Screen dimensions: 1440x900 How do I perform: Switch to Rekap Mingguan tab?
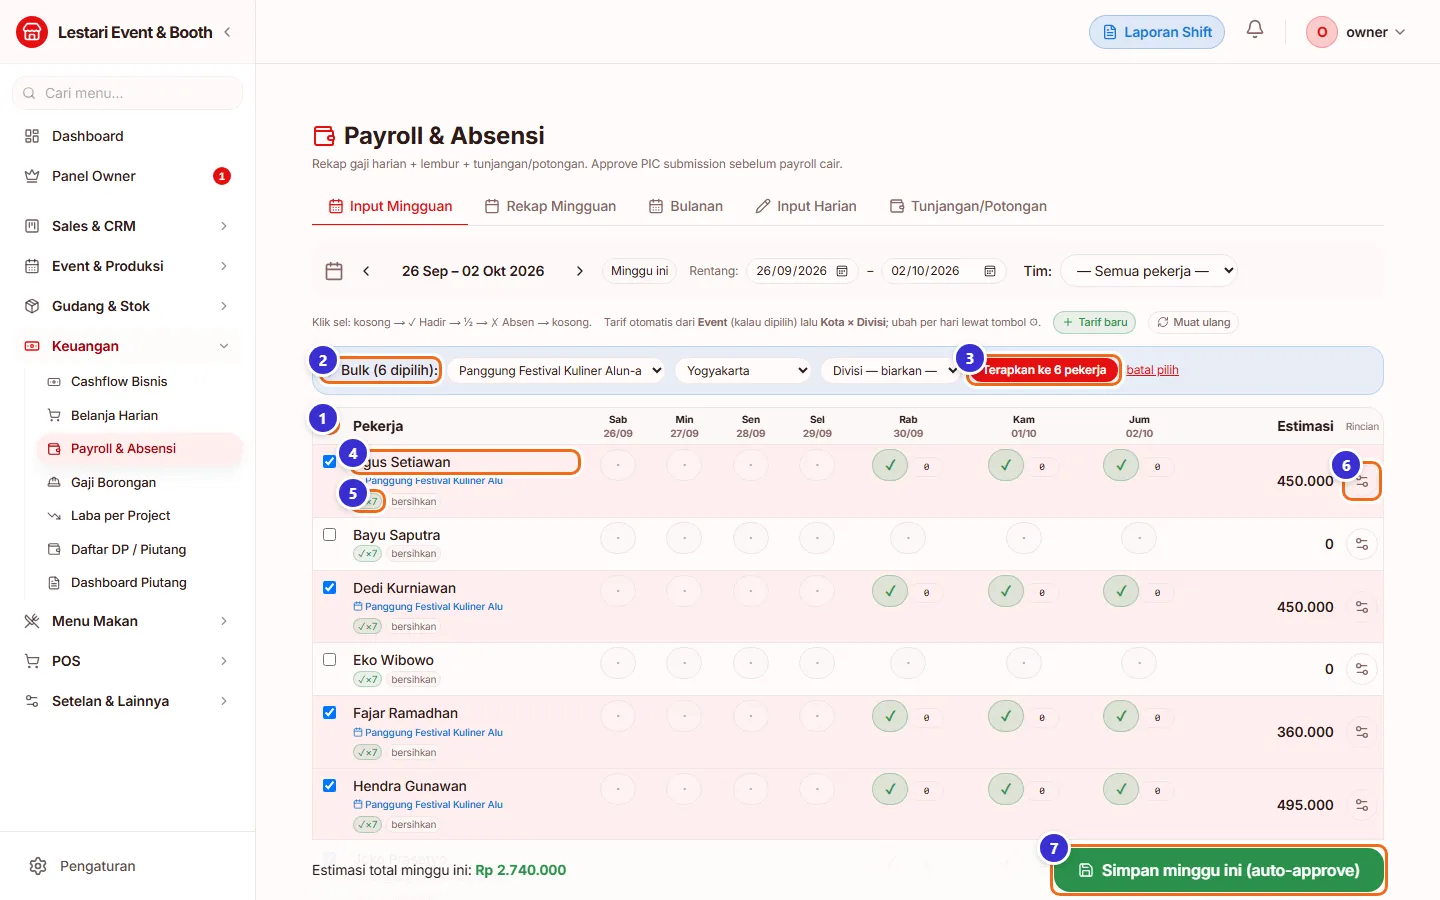coord(550,206)
